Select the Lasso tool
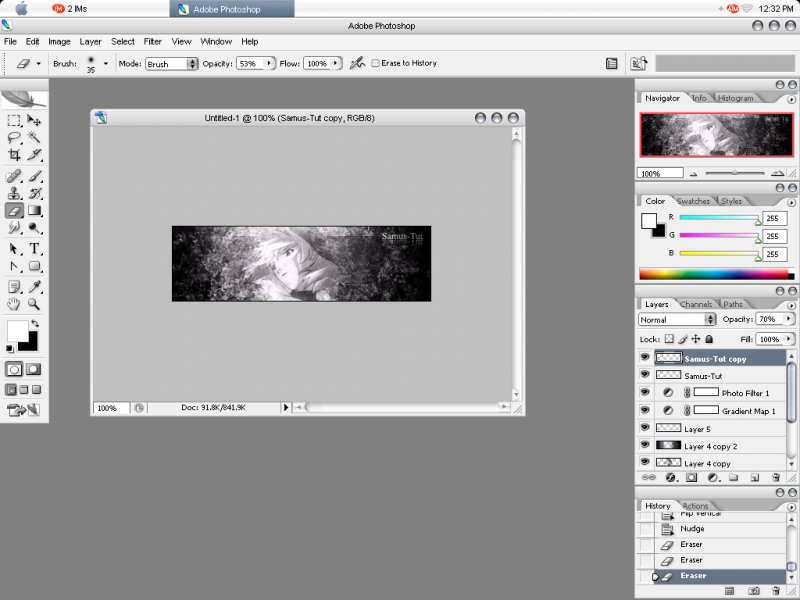Screen dimensions: 800x600 pyautogui.click(x=14, y=137)
